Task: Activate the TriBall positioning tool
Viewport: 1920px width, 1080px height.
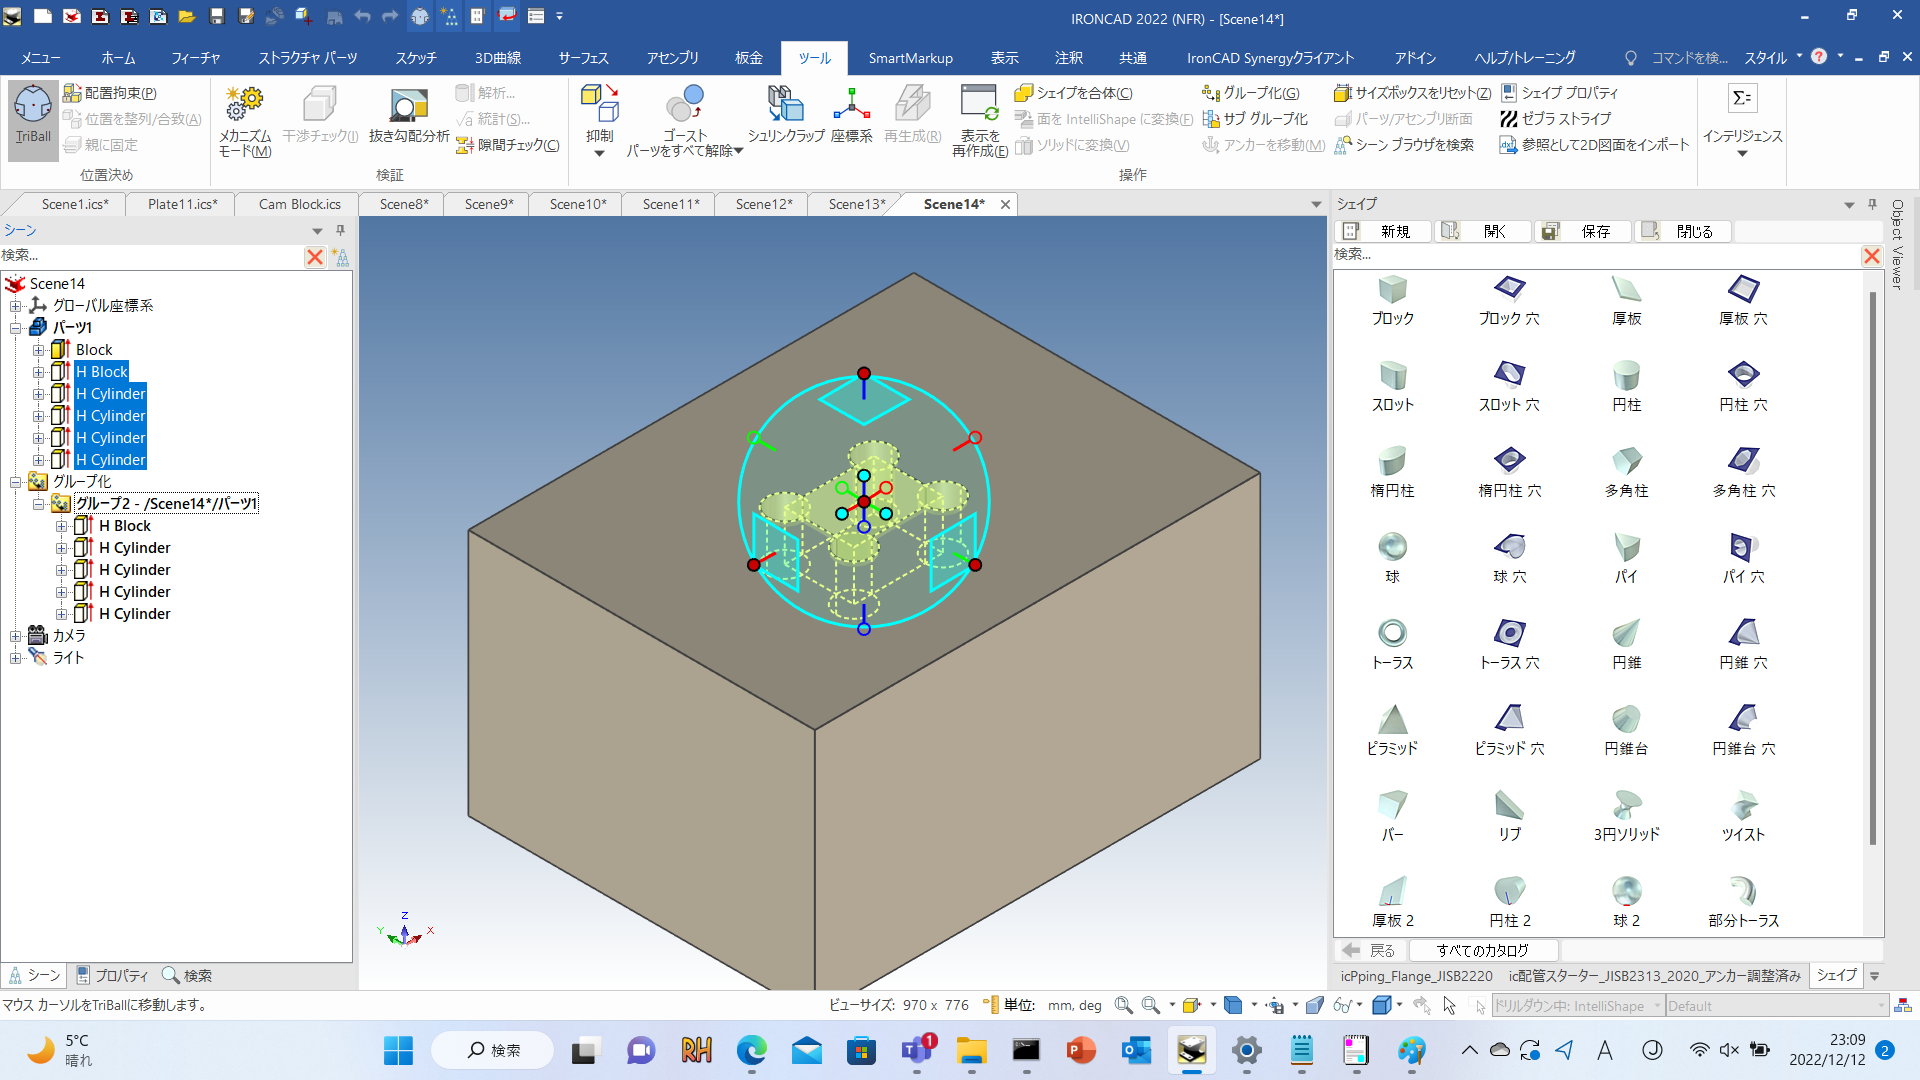Action: (33, 113)
